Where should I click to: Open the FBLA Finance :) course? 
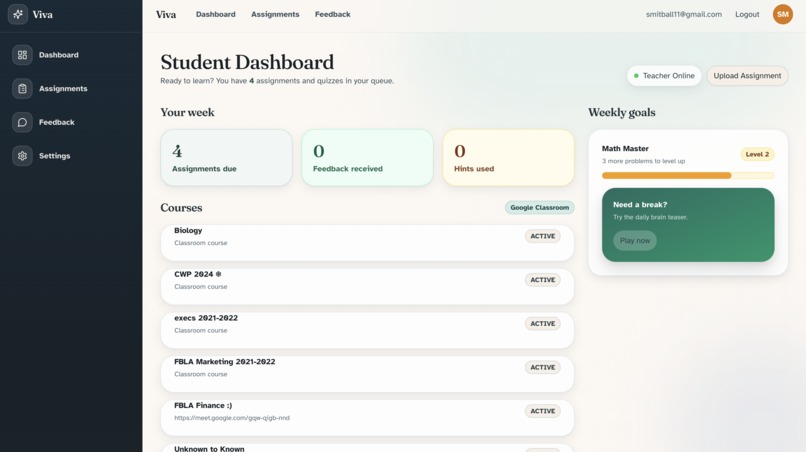367,418
